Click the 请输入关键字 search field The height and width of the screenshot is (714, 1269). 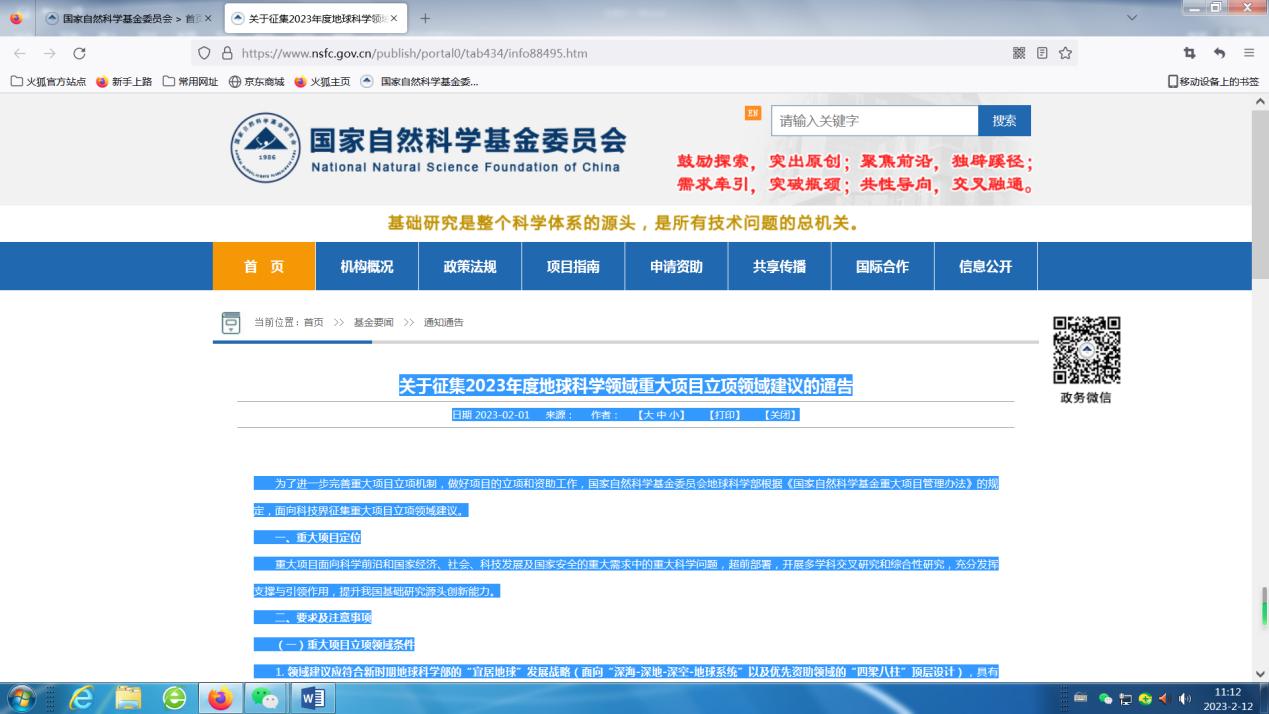click(873, 121)
